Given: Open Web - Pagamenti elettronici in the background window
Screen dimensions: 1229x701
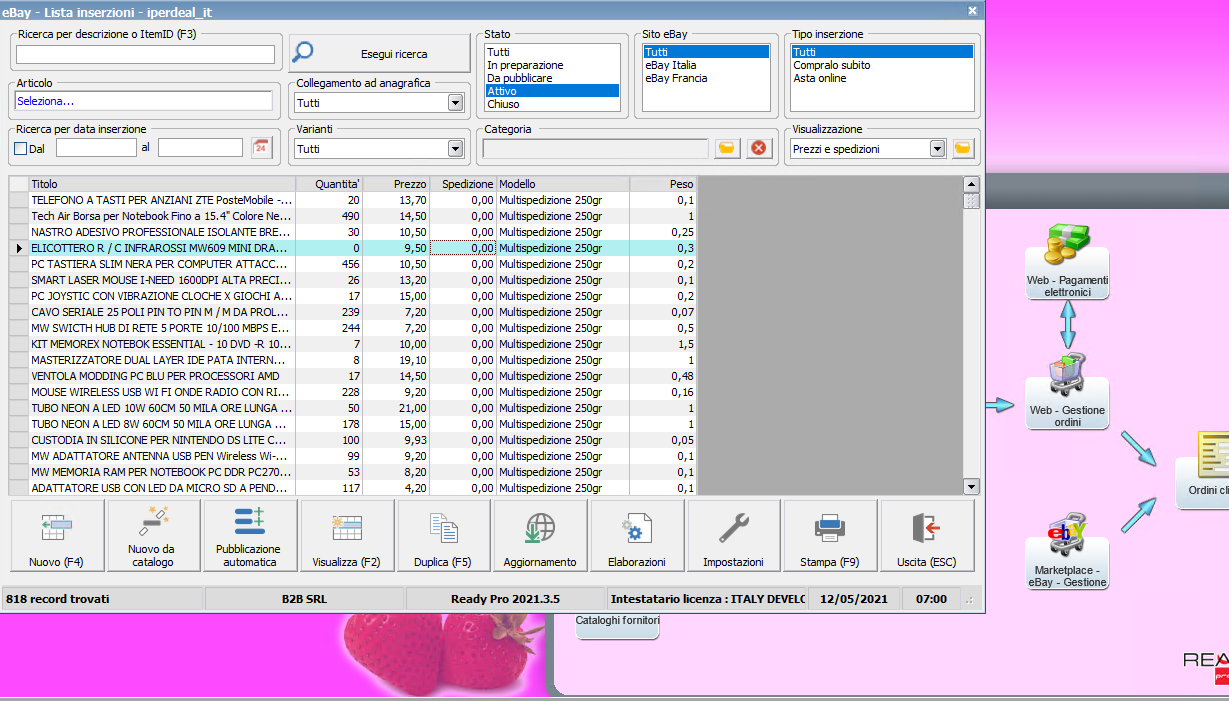Looking at the screenshot, I should [x=1068, y=261].
